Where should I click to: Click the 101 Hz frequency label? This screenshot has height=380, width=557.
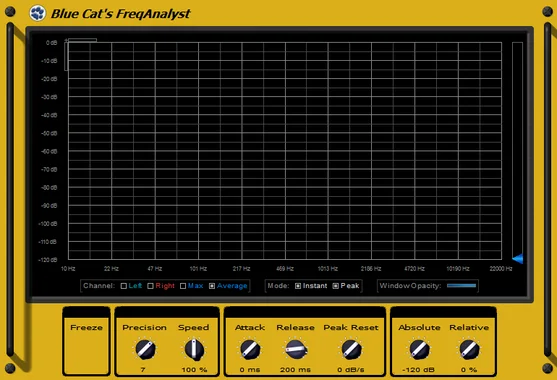pyautogui.click(x=198, y=269)
